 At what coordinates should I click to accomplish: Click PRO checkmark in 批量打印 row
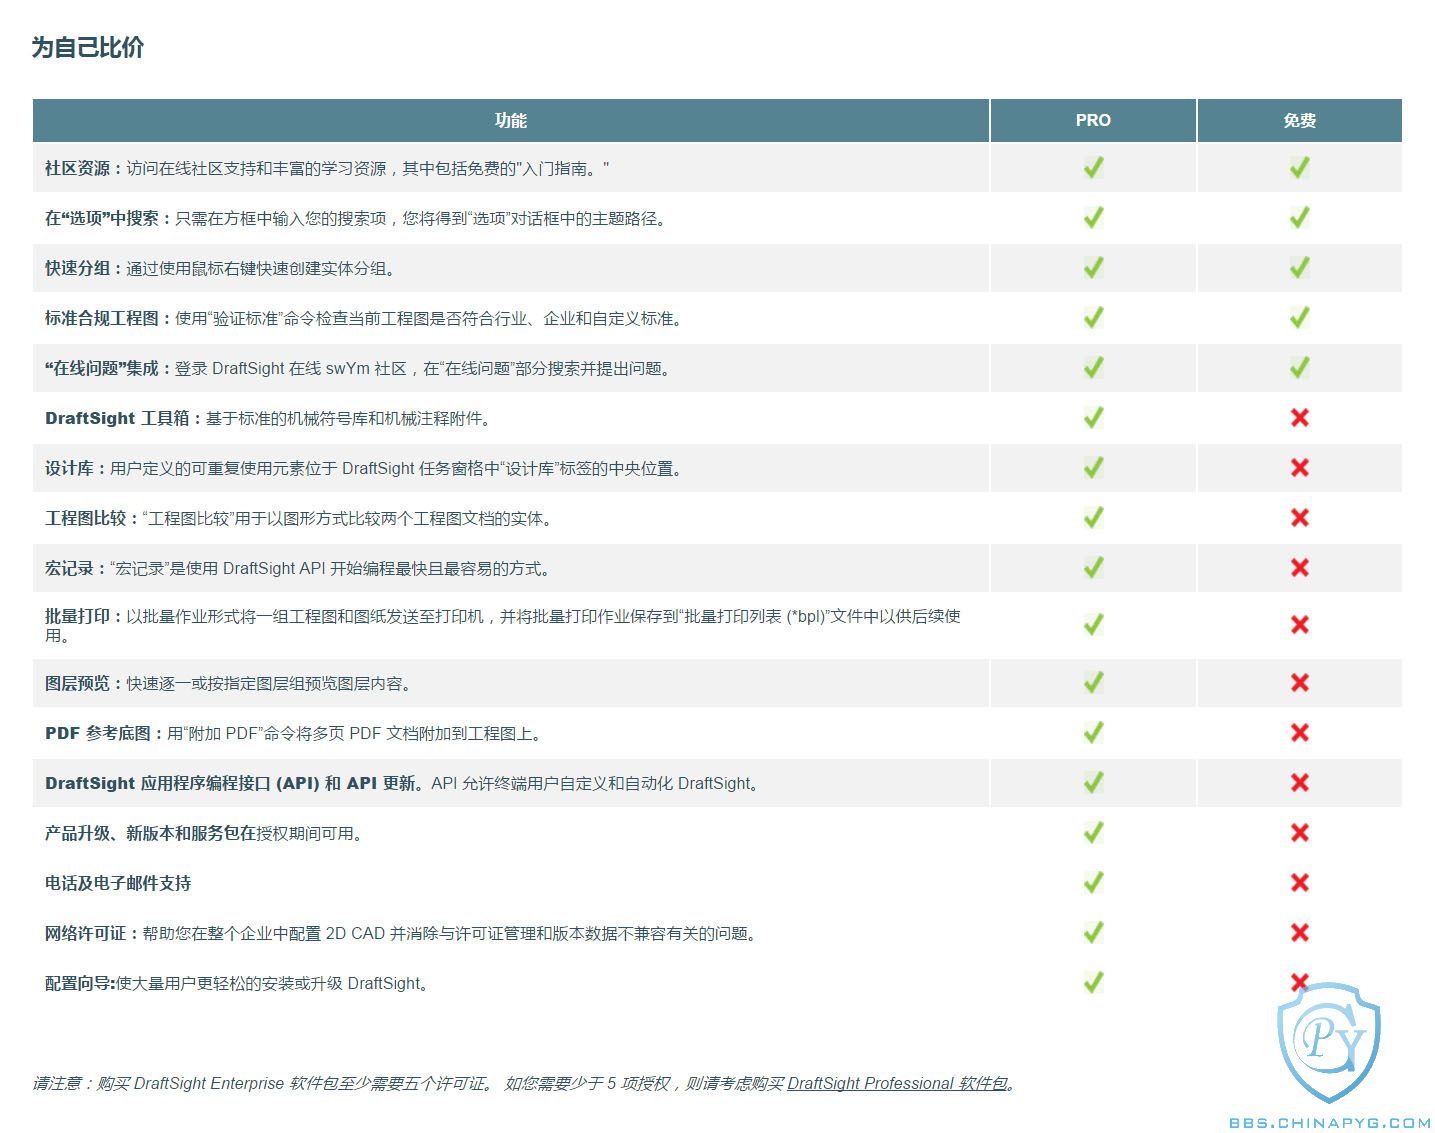[1093, 624]
